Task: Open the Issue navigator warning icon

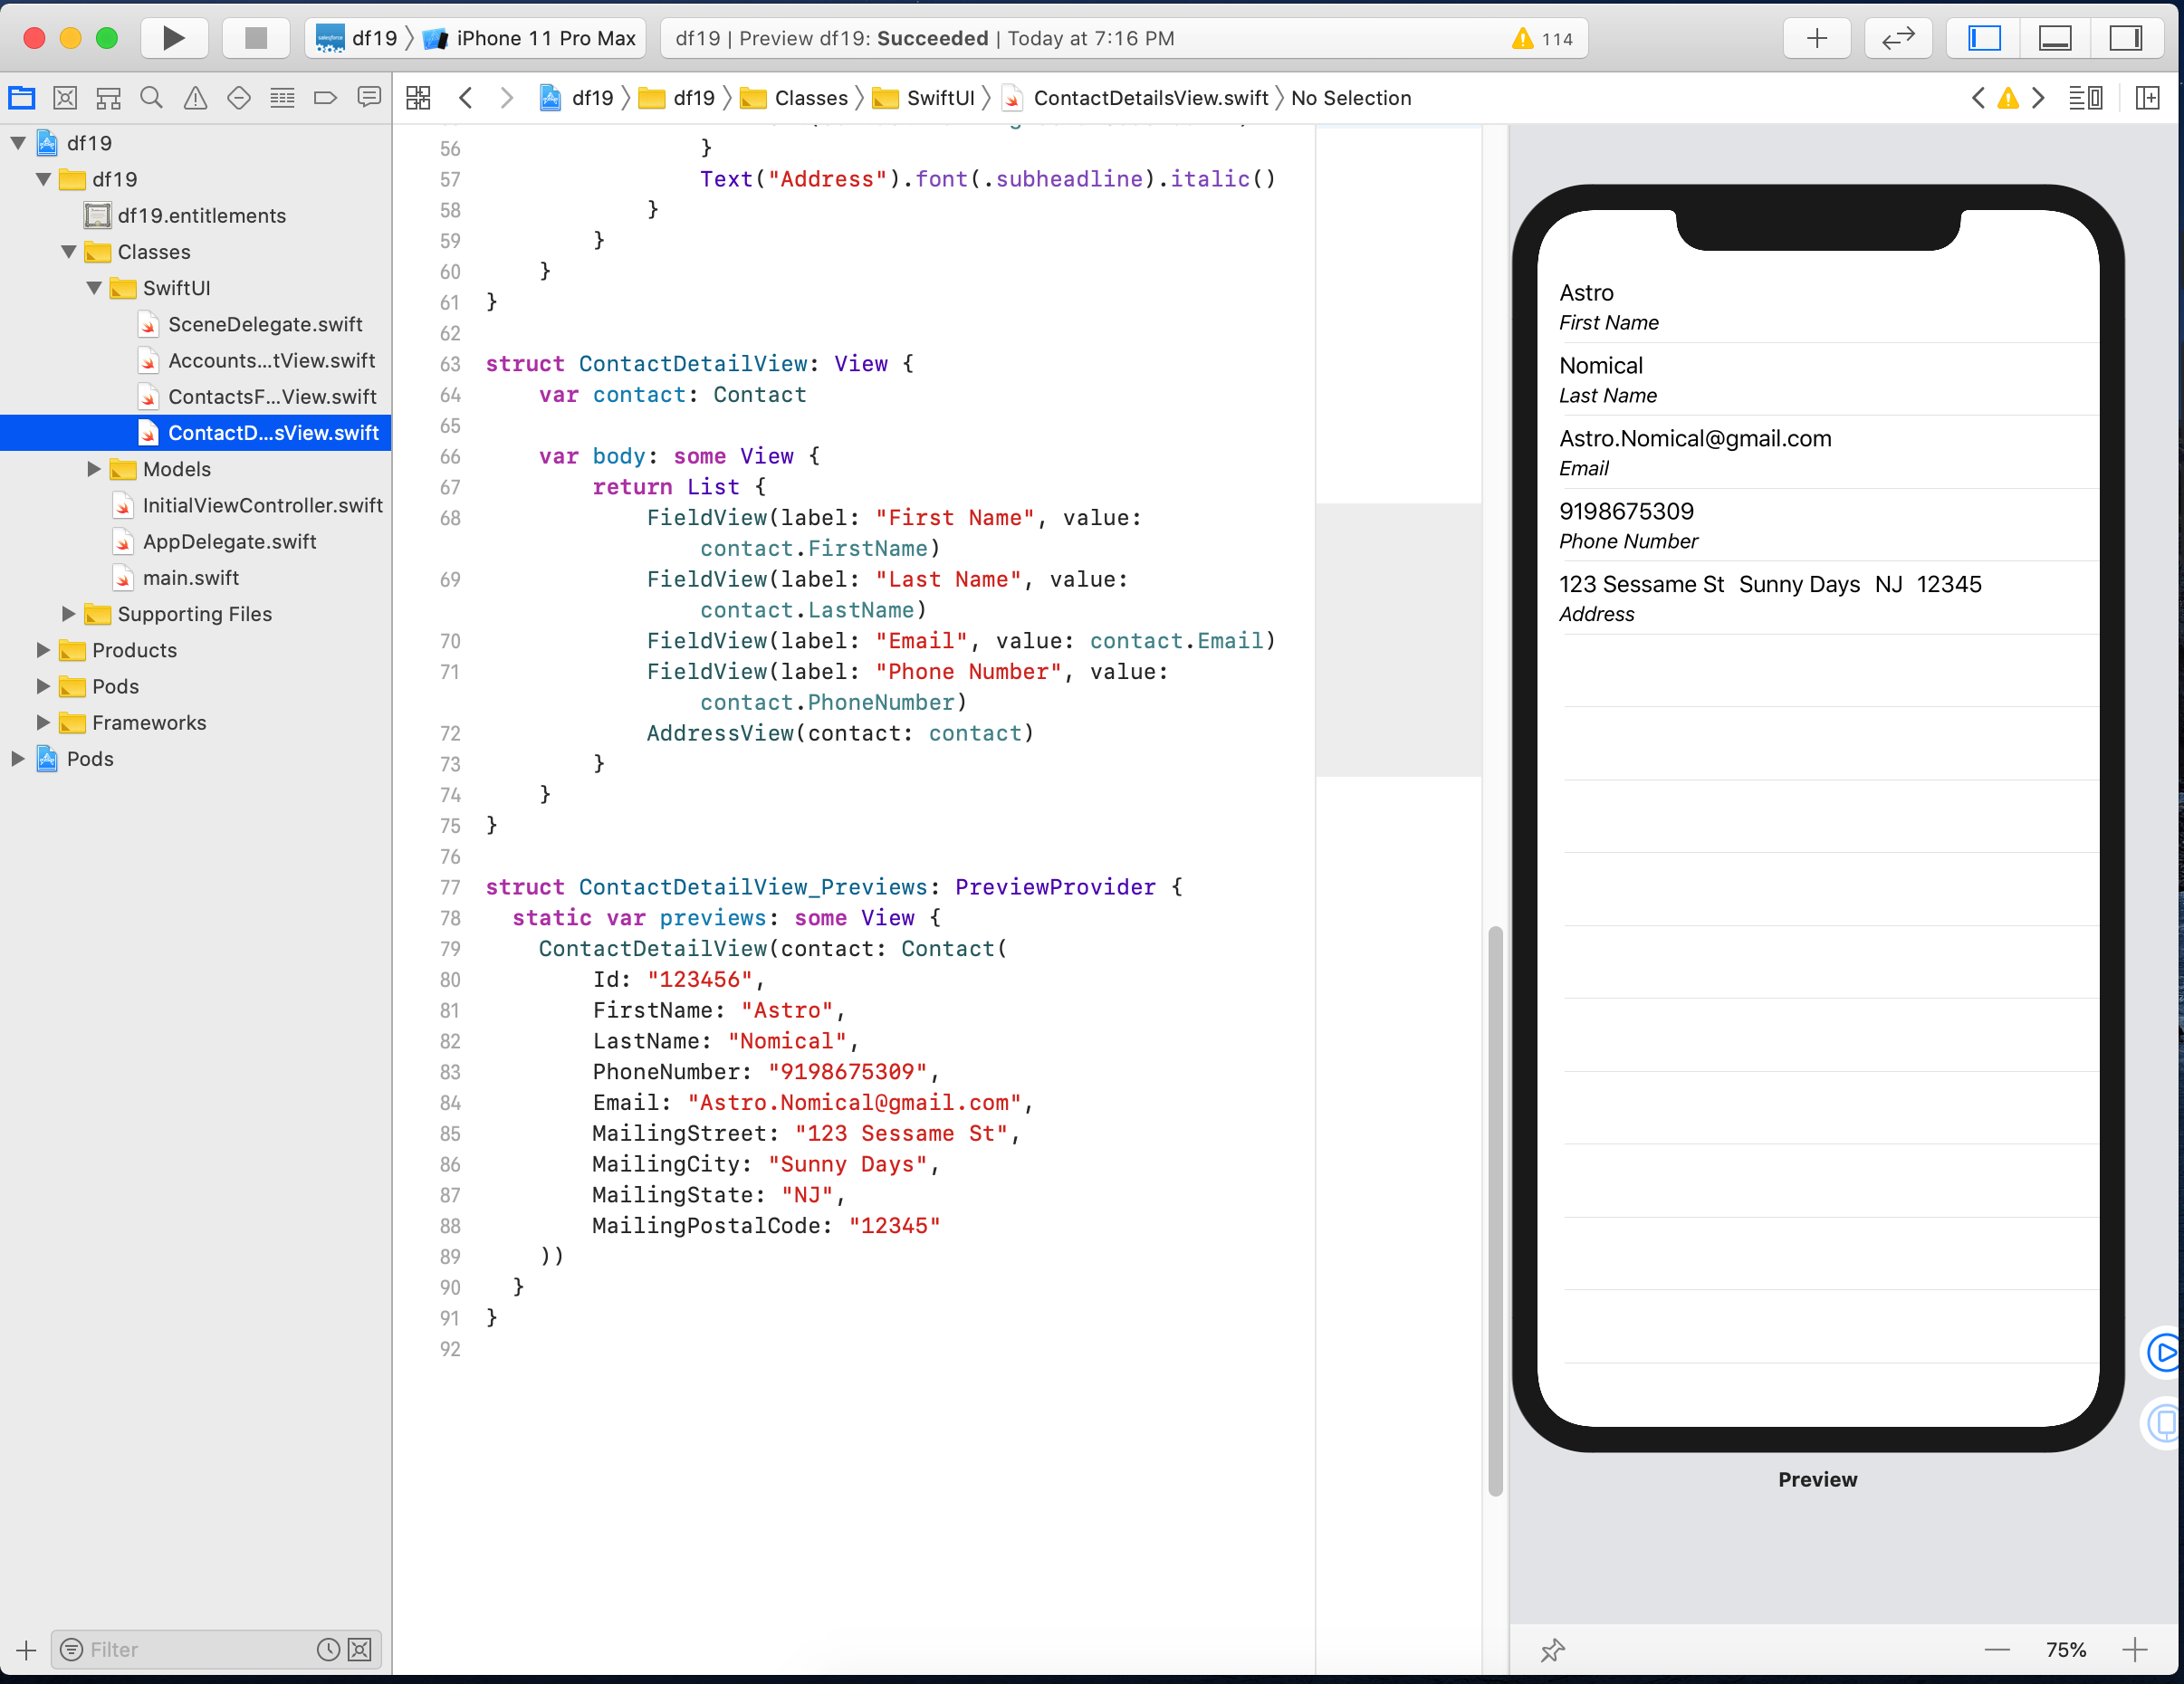Action: point(195,98)
